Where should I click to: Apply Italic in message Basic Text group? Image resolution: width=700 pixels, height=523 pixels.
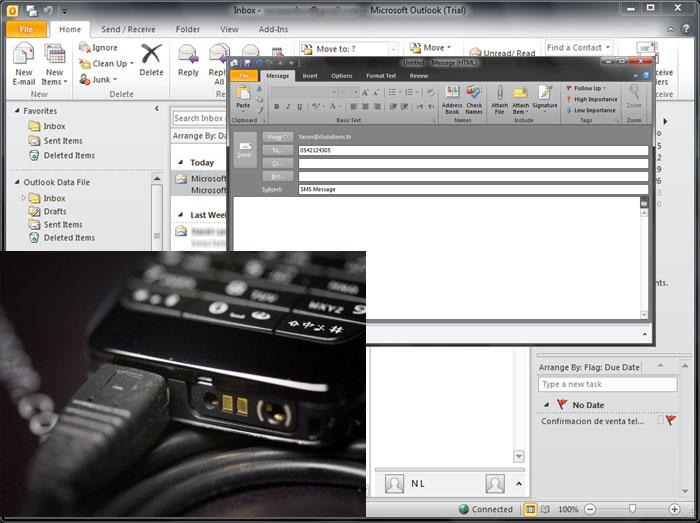[x=288, y=106]
